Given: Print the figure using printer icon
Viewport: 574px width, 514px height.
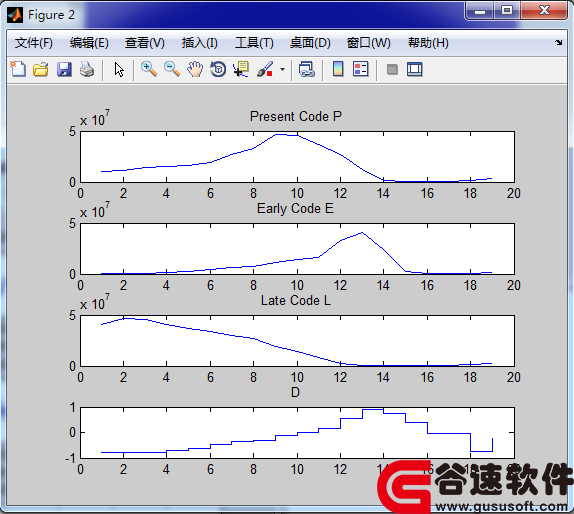Looking at the screenshot, I should (87, 69).
